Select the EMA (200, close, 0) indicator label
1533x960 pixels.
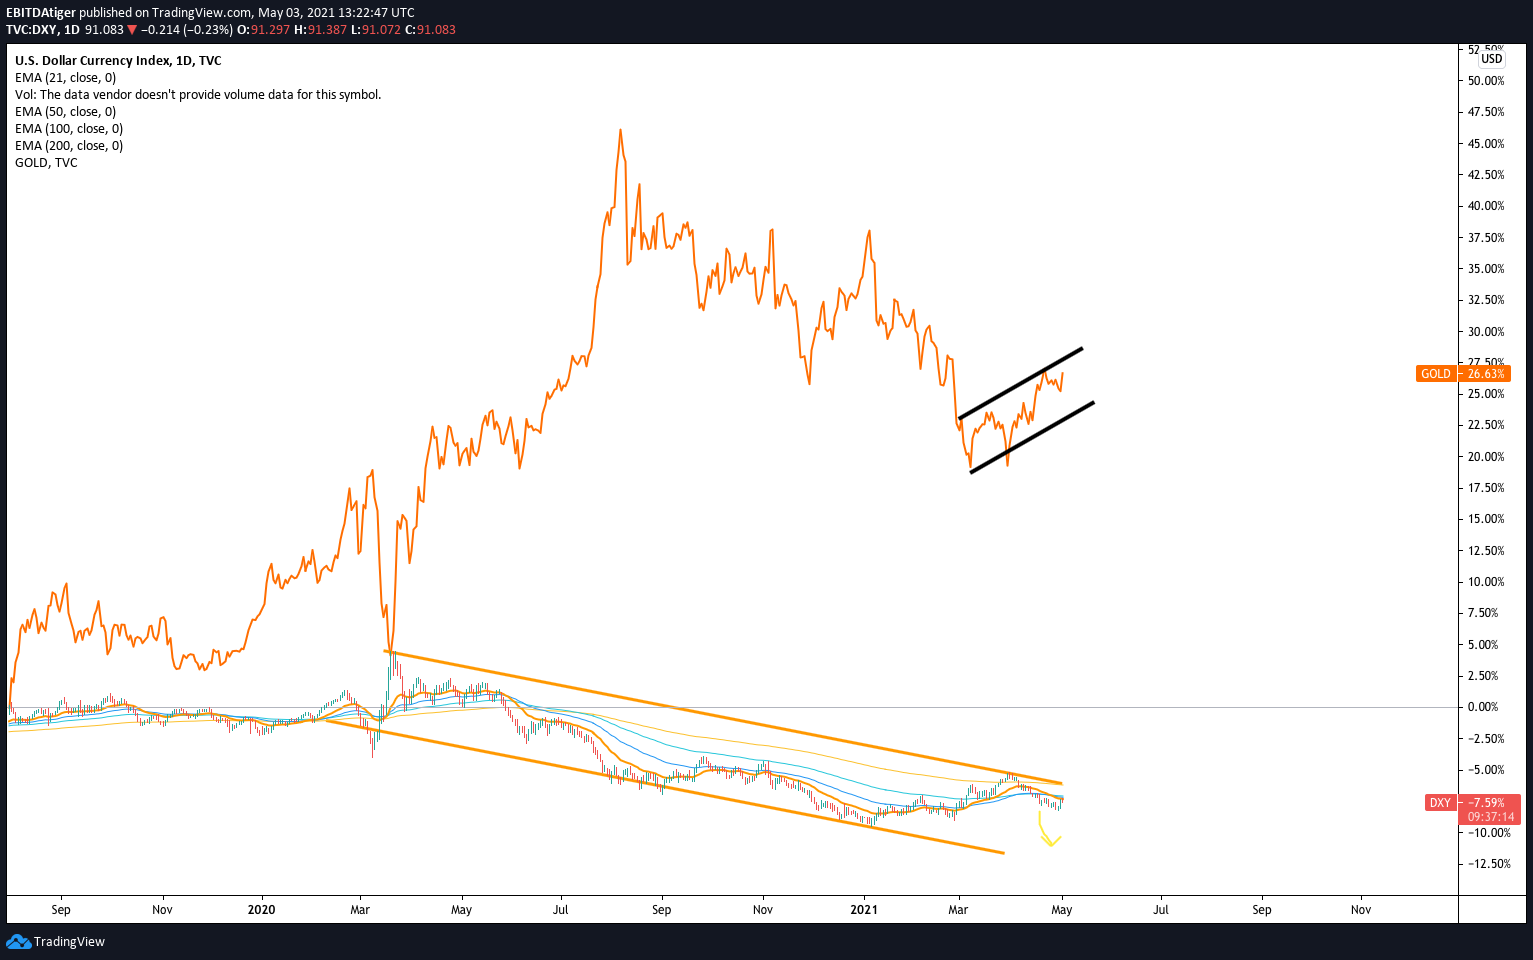tap(69, 146)
